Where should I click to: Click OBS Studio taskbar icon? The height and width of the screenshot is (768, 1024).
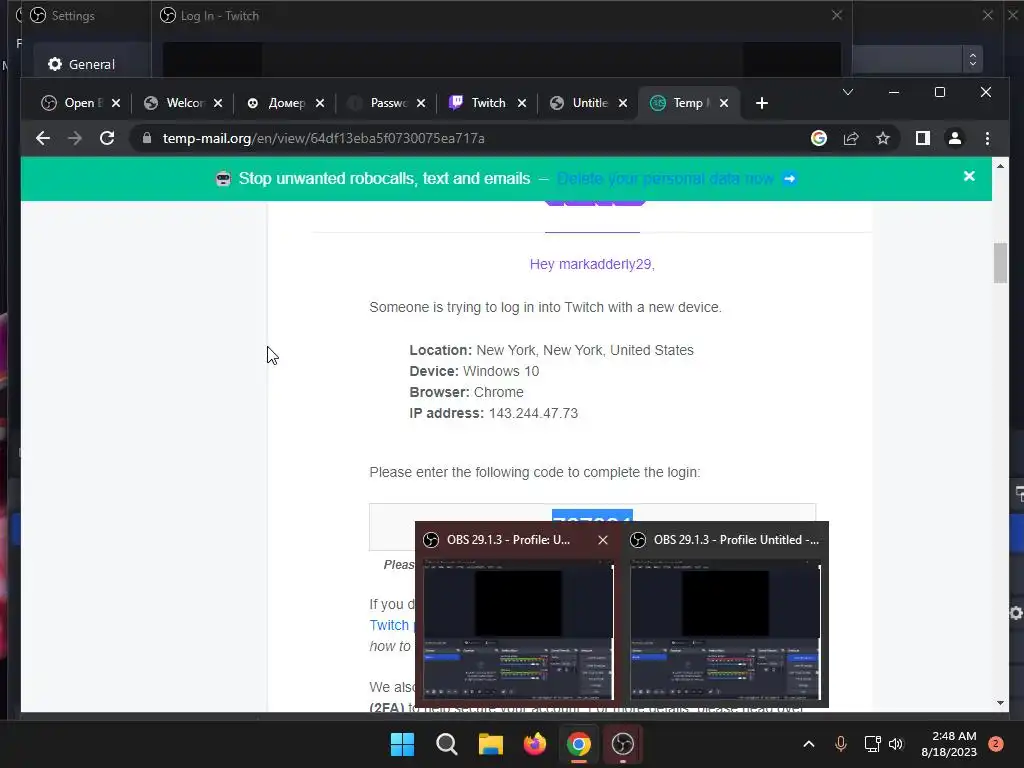coord(623,744)
